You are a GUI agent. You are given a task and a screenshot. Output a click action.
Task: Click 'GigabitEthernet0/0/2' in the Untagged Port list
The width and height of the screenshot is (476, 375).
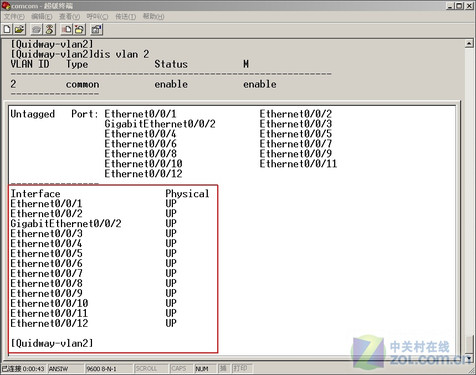tap(160, 124)
